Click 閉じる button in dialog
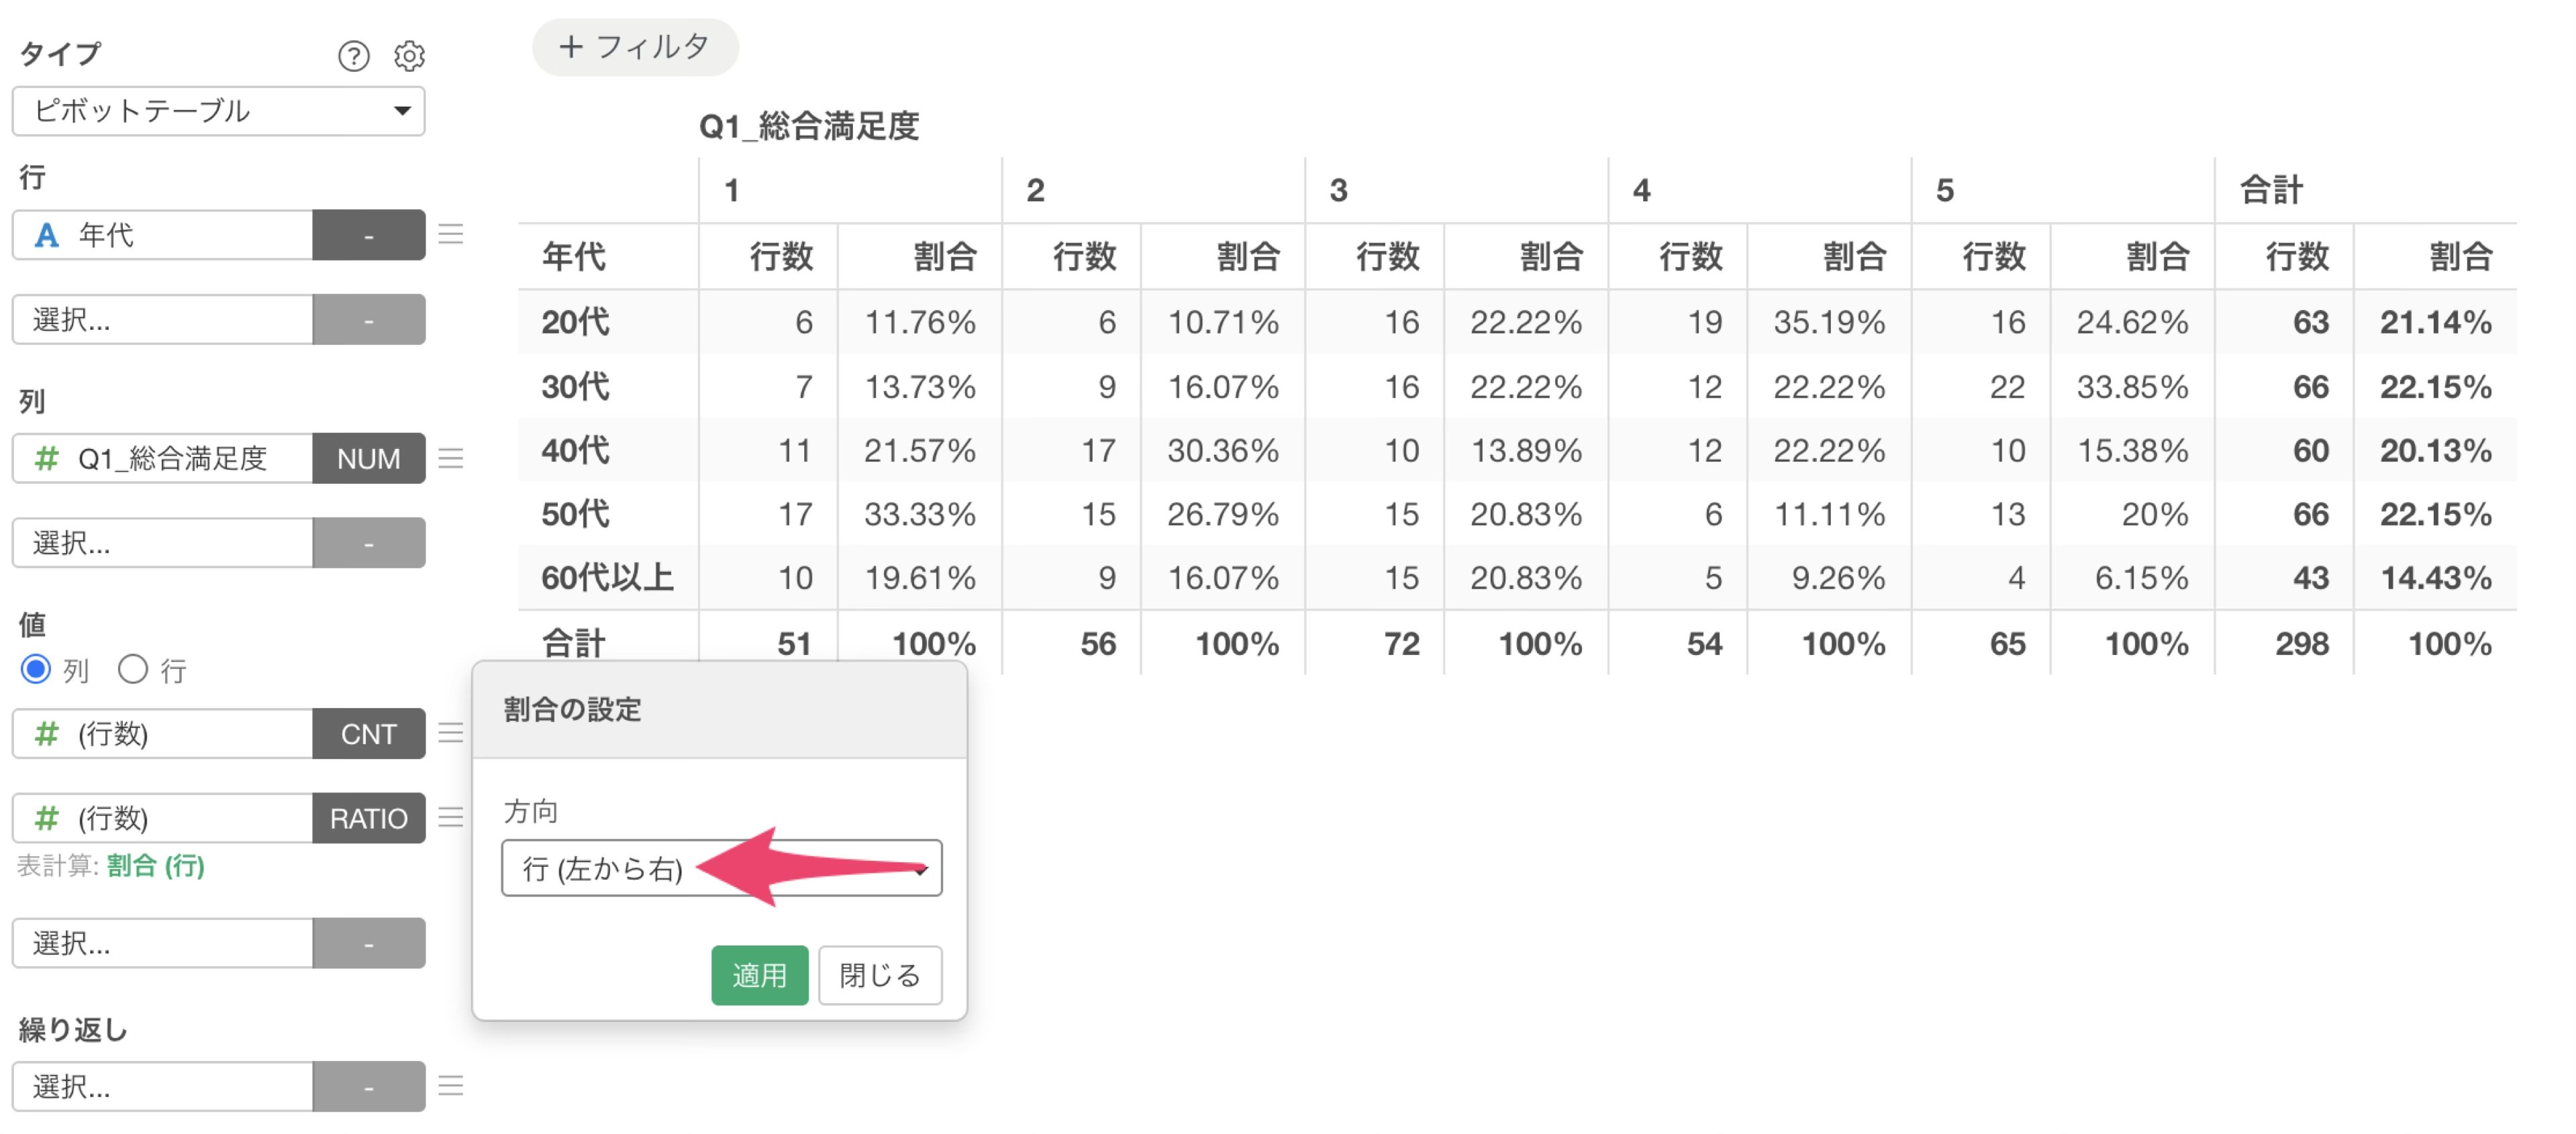Image resolution: width=2576 pixels, height=1134 pixels. (880, 975)
